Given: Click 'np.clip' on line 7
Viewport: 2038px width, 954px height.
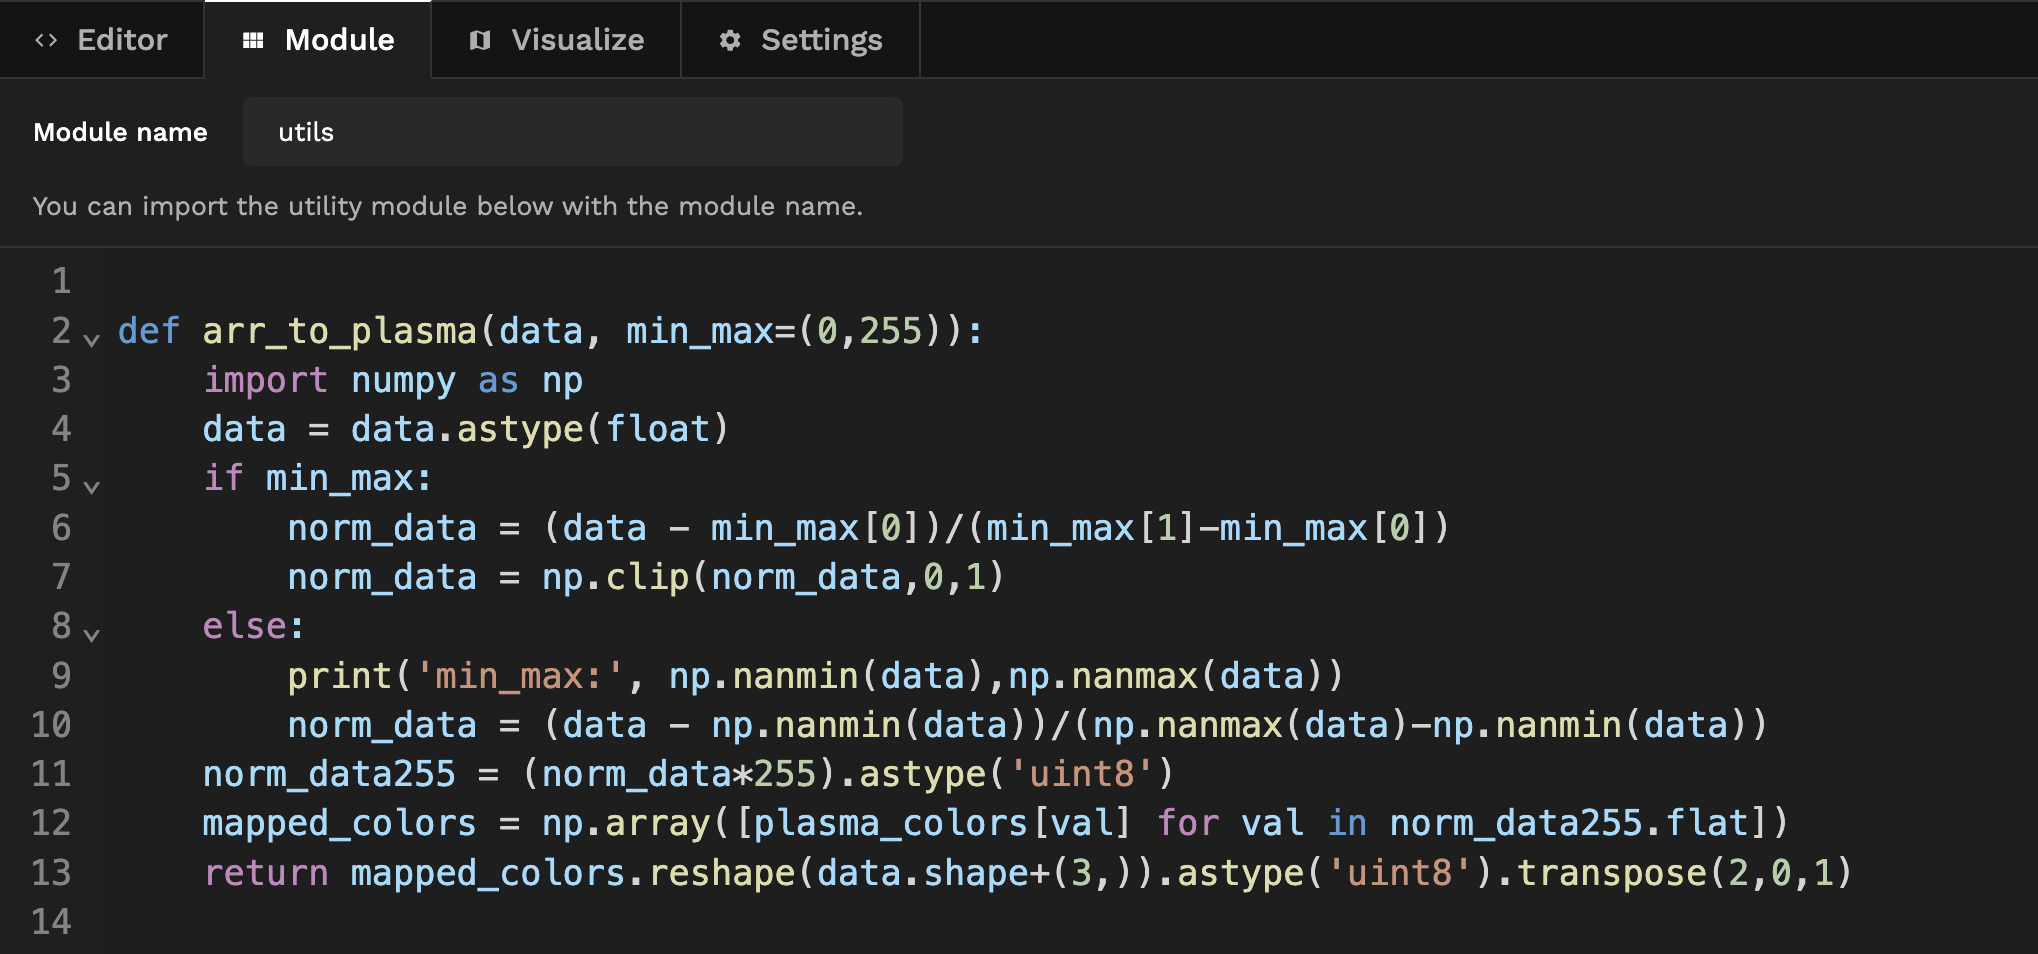Looking at the screenshot, I should click(615, 577).
